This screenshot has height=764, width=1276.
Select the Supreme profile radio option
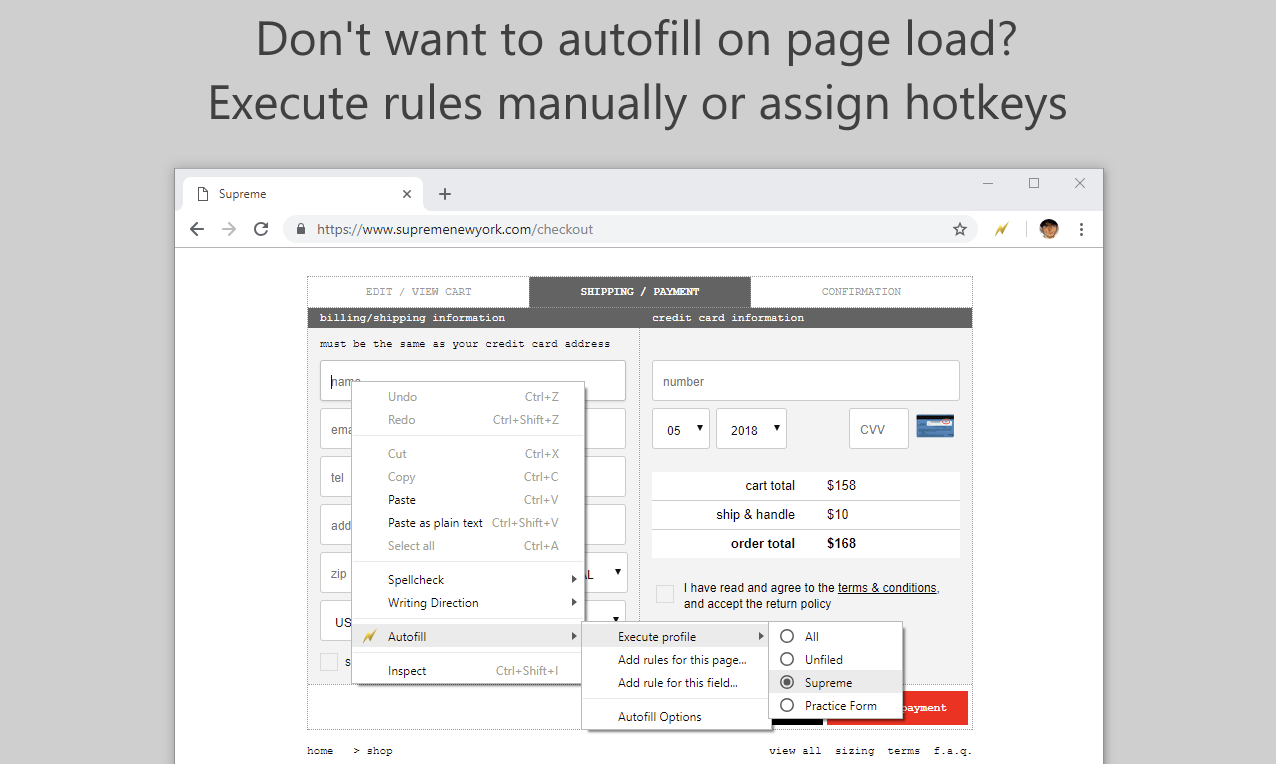(x=787, y=682)
